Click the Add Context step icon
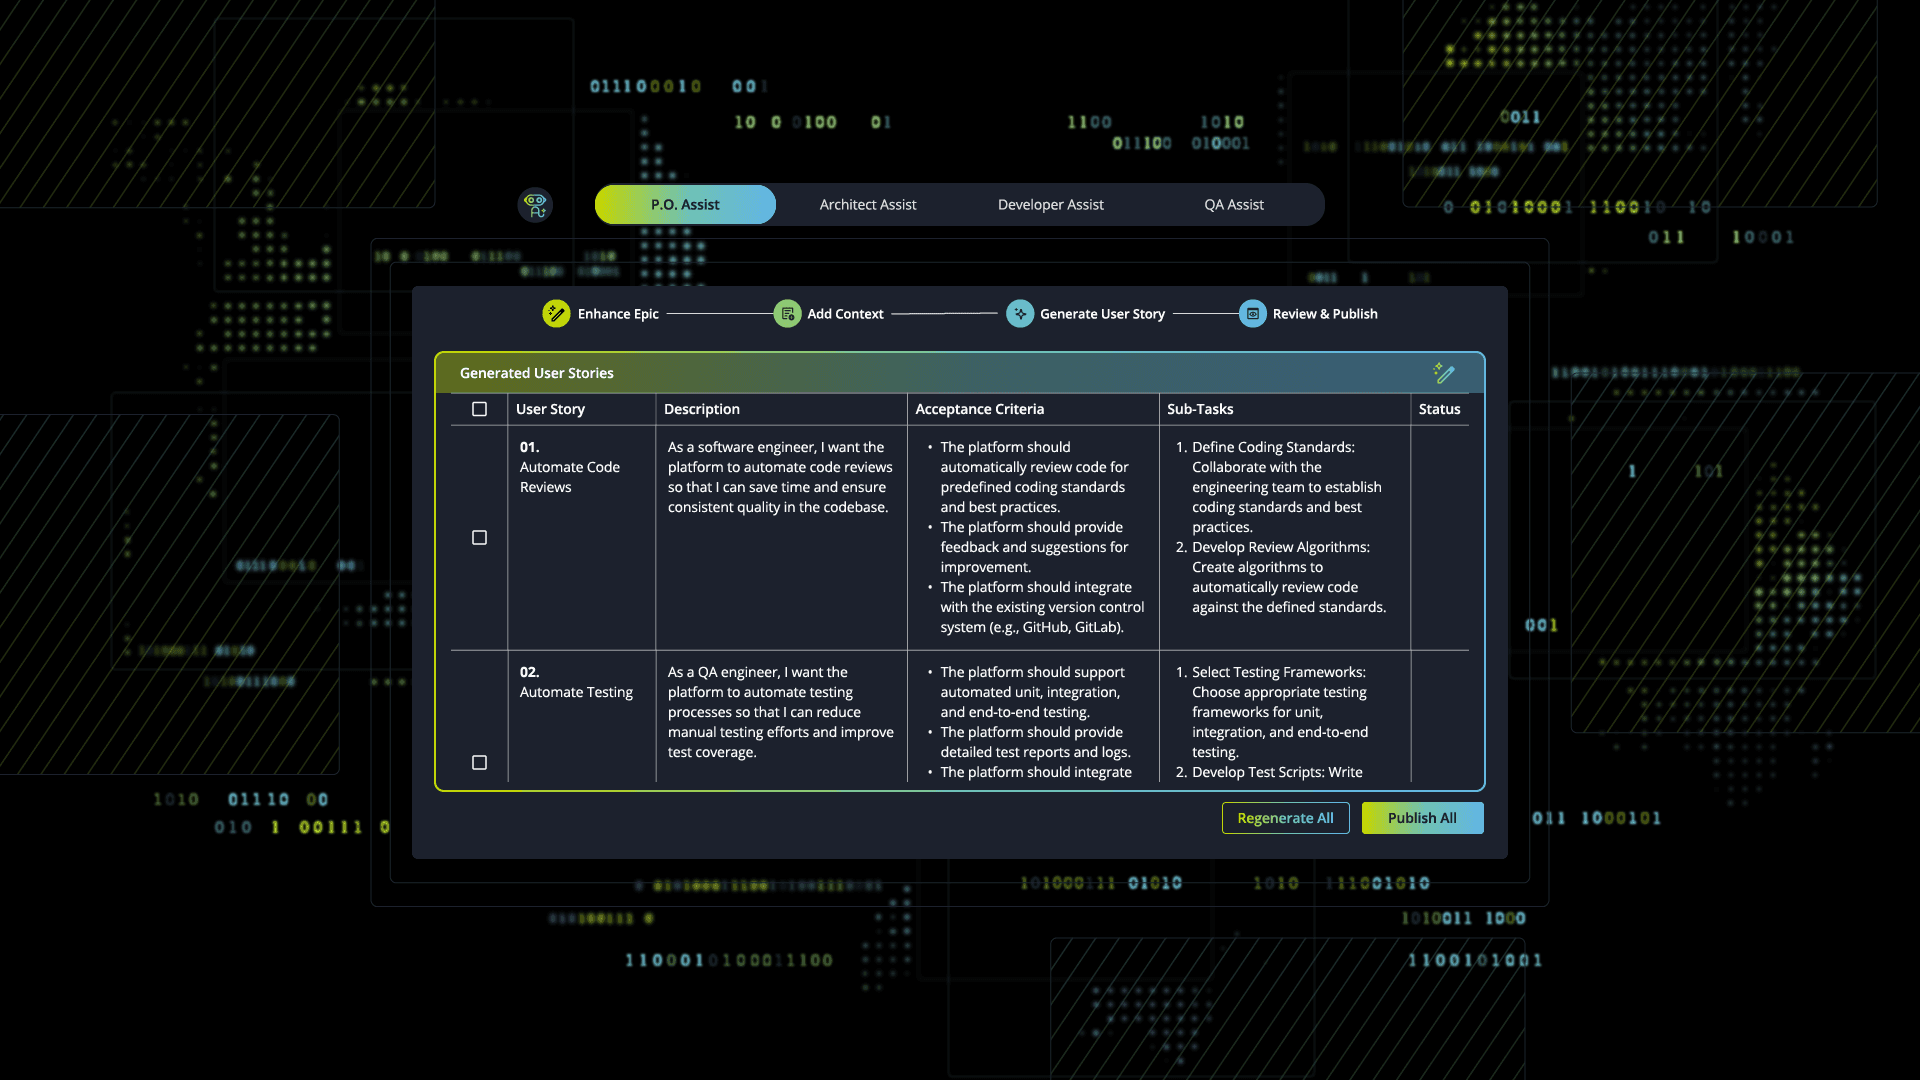Image resolution: width=1920 pixels, height=1080 pixels. point(787,314)
